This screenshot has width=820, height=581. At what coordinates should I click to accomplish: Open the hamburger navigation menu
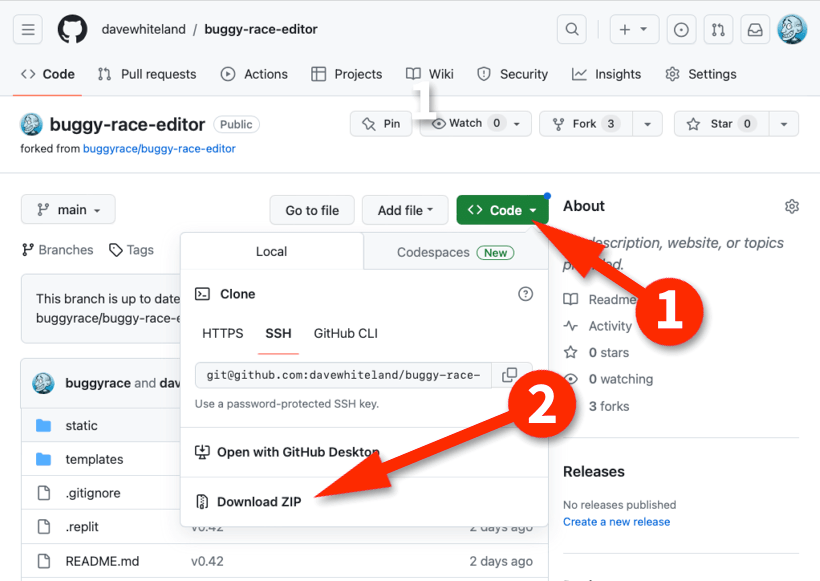[28, 29]
